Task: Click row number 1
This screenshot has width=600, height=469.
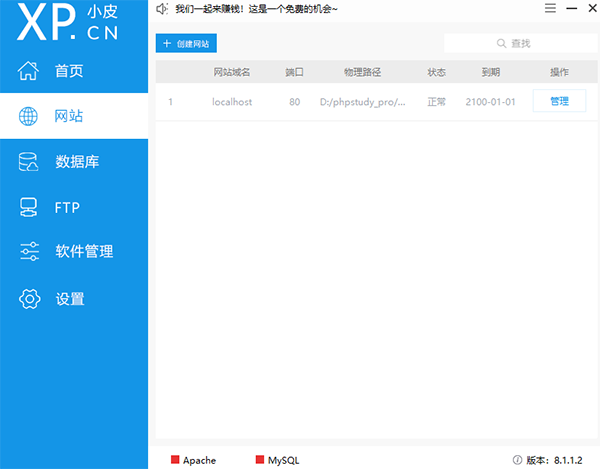Action: (x=170, y=102)
